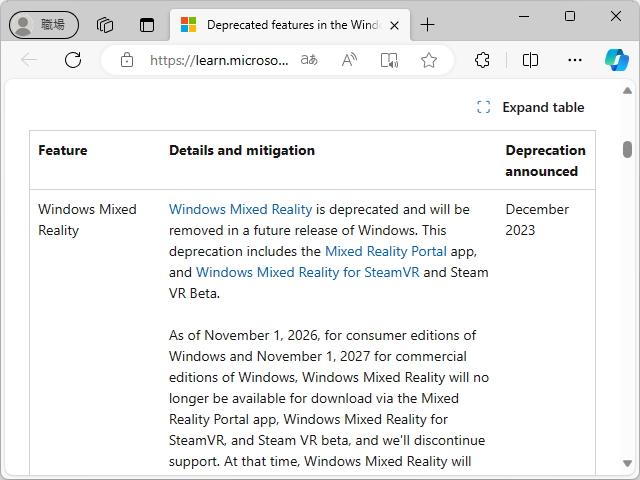View site information lock icon
The image size is (640, 480).
[x=127, y=60]
